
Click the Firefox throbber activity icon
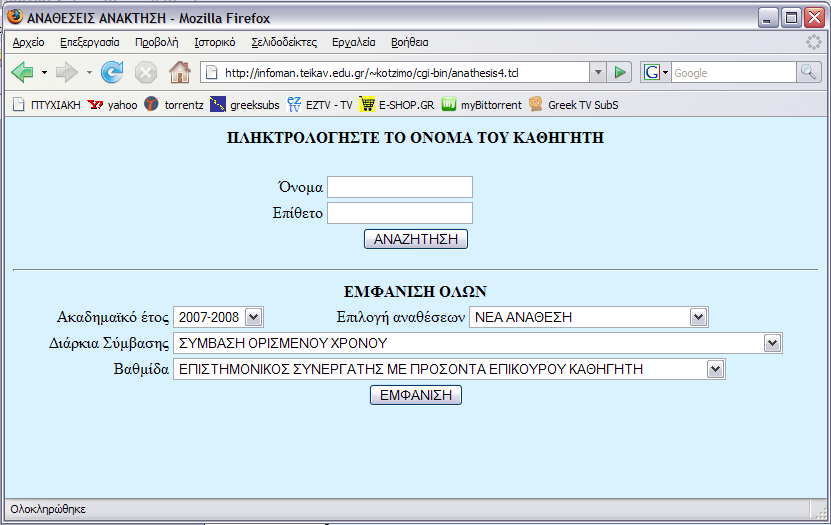(813, 42)
